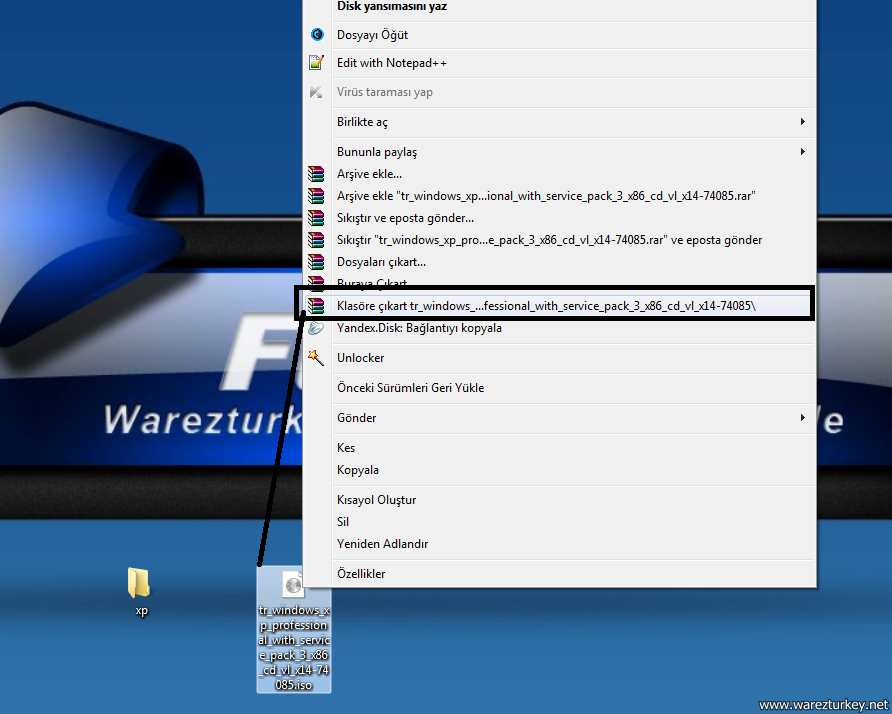Click WinRAR icon beside Dosyaları çıkart...
Image resolution: width=892 pixels, height=714 pixels.
click(x=316, y=262)
